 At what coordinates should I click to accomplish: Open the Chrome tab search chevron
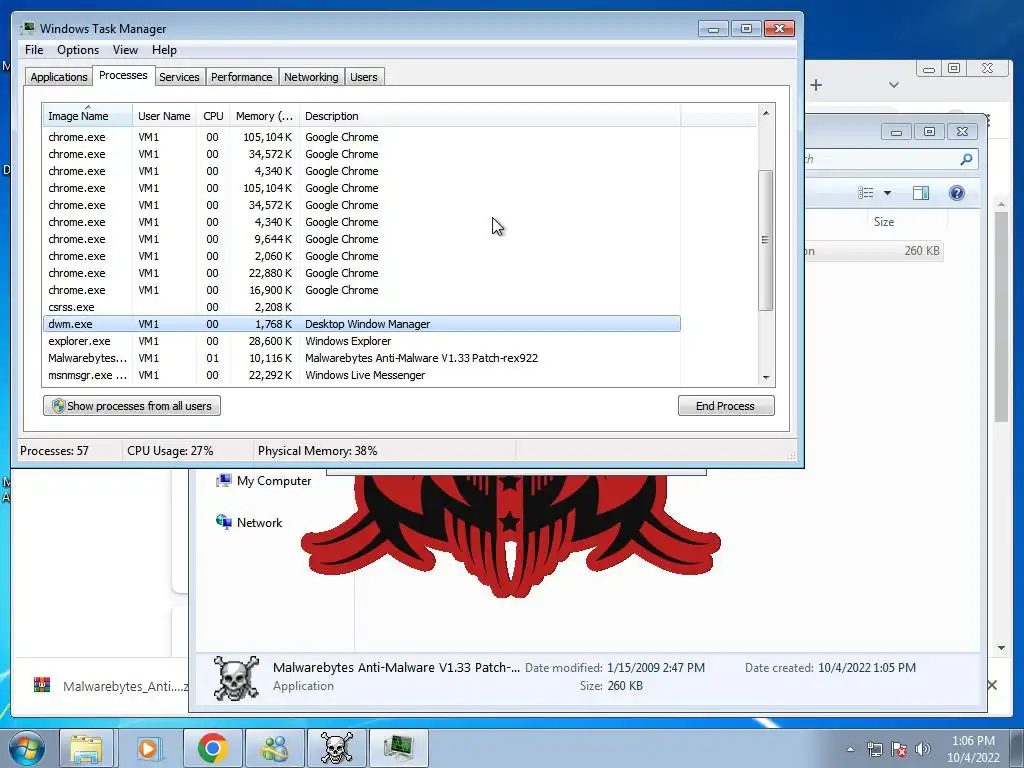[x=894, y=85]
